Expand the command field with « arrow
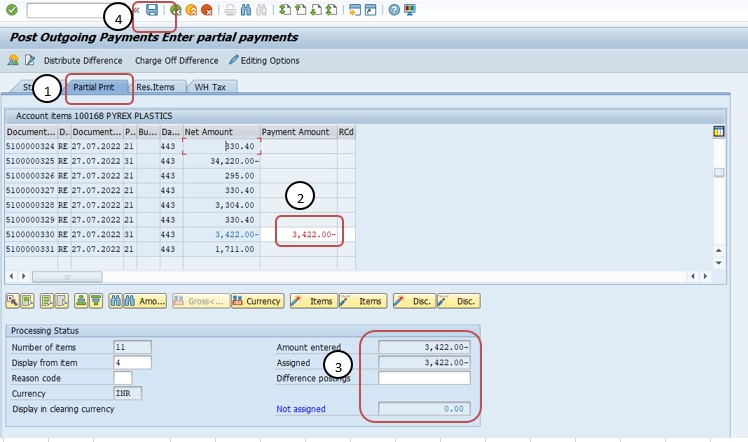Viewport: 748px width, 442px height. (x=136, y=10)
